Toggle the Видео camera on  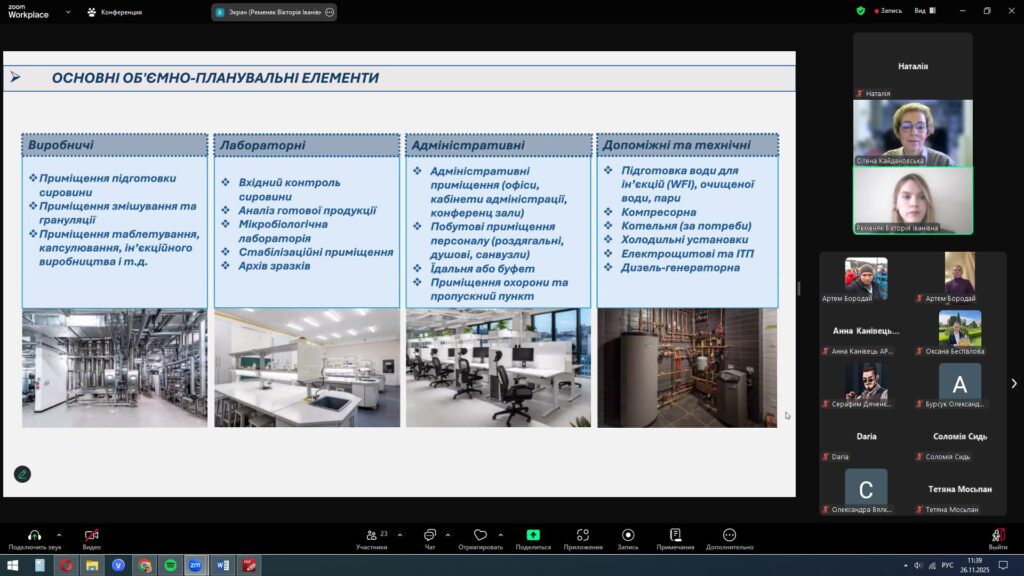coord(91,535)
